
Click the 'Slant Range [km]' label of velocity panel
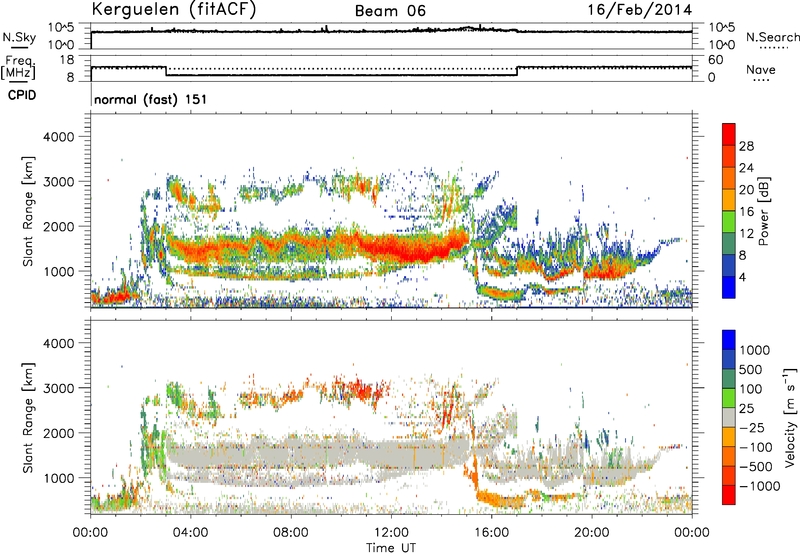pos(28,418)
